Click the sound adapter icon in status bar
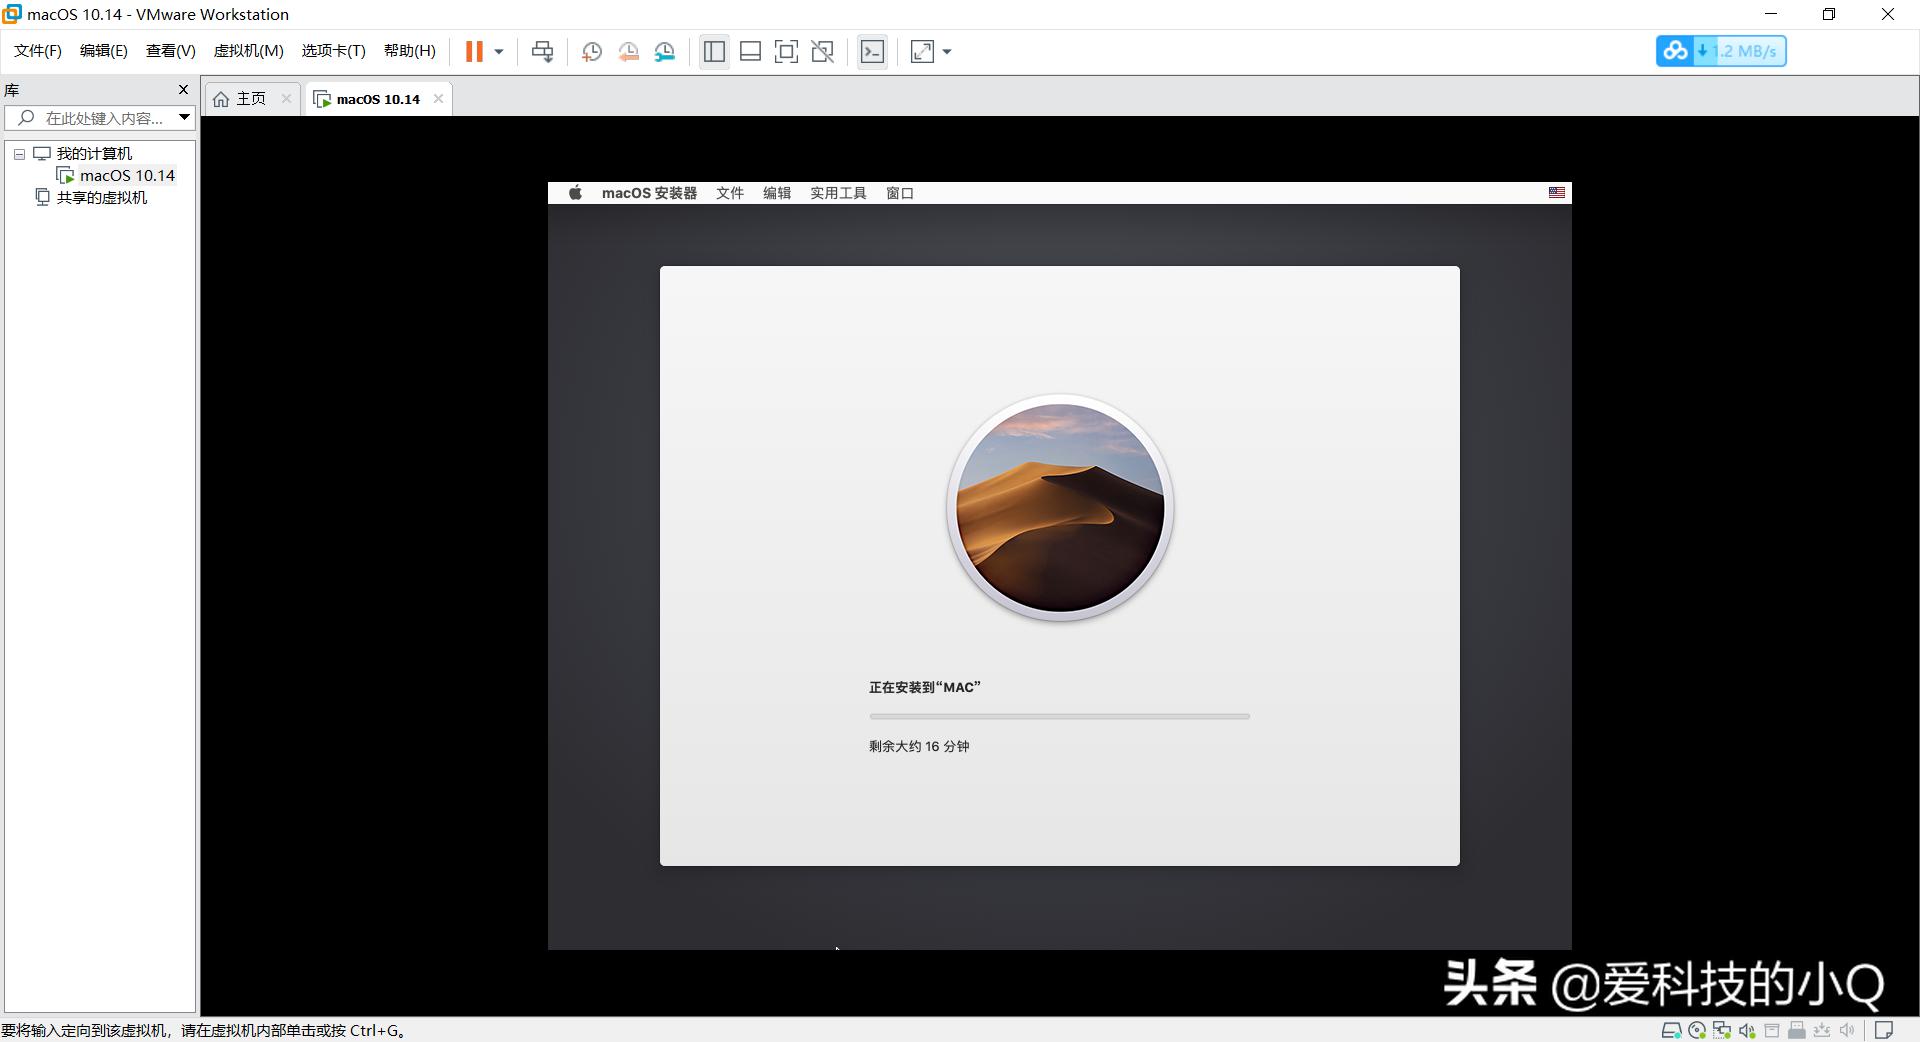 (1747, 1030)
